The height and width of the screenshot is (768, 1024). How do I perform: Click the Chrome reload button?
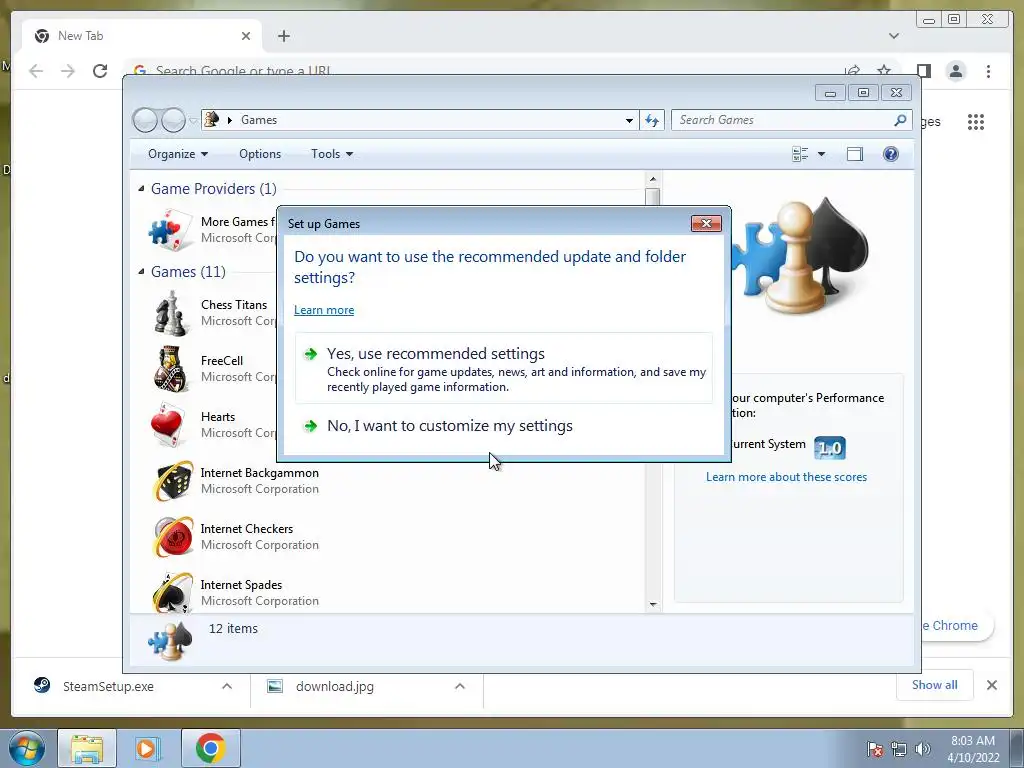point(100,71)
